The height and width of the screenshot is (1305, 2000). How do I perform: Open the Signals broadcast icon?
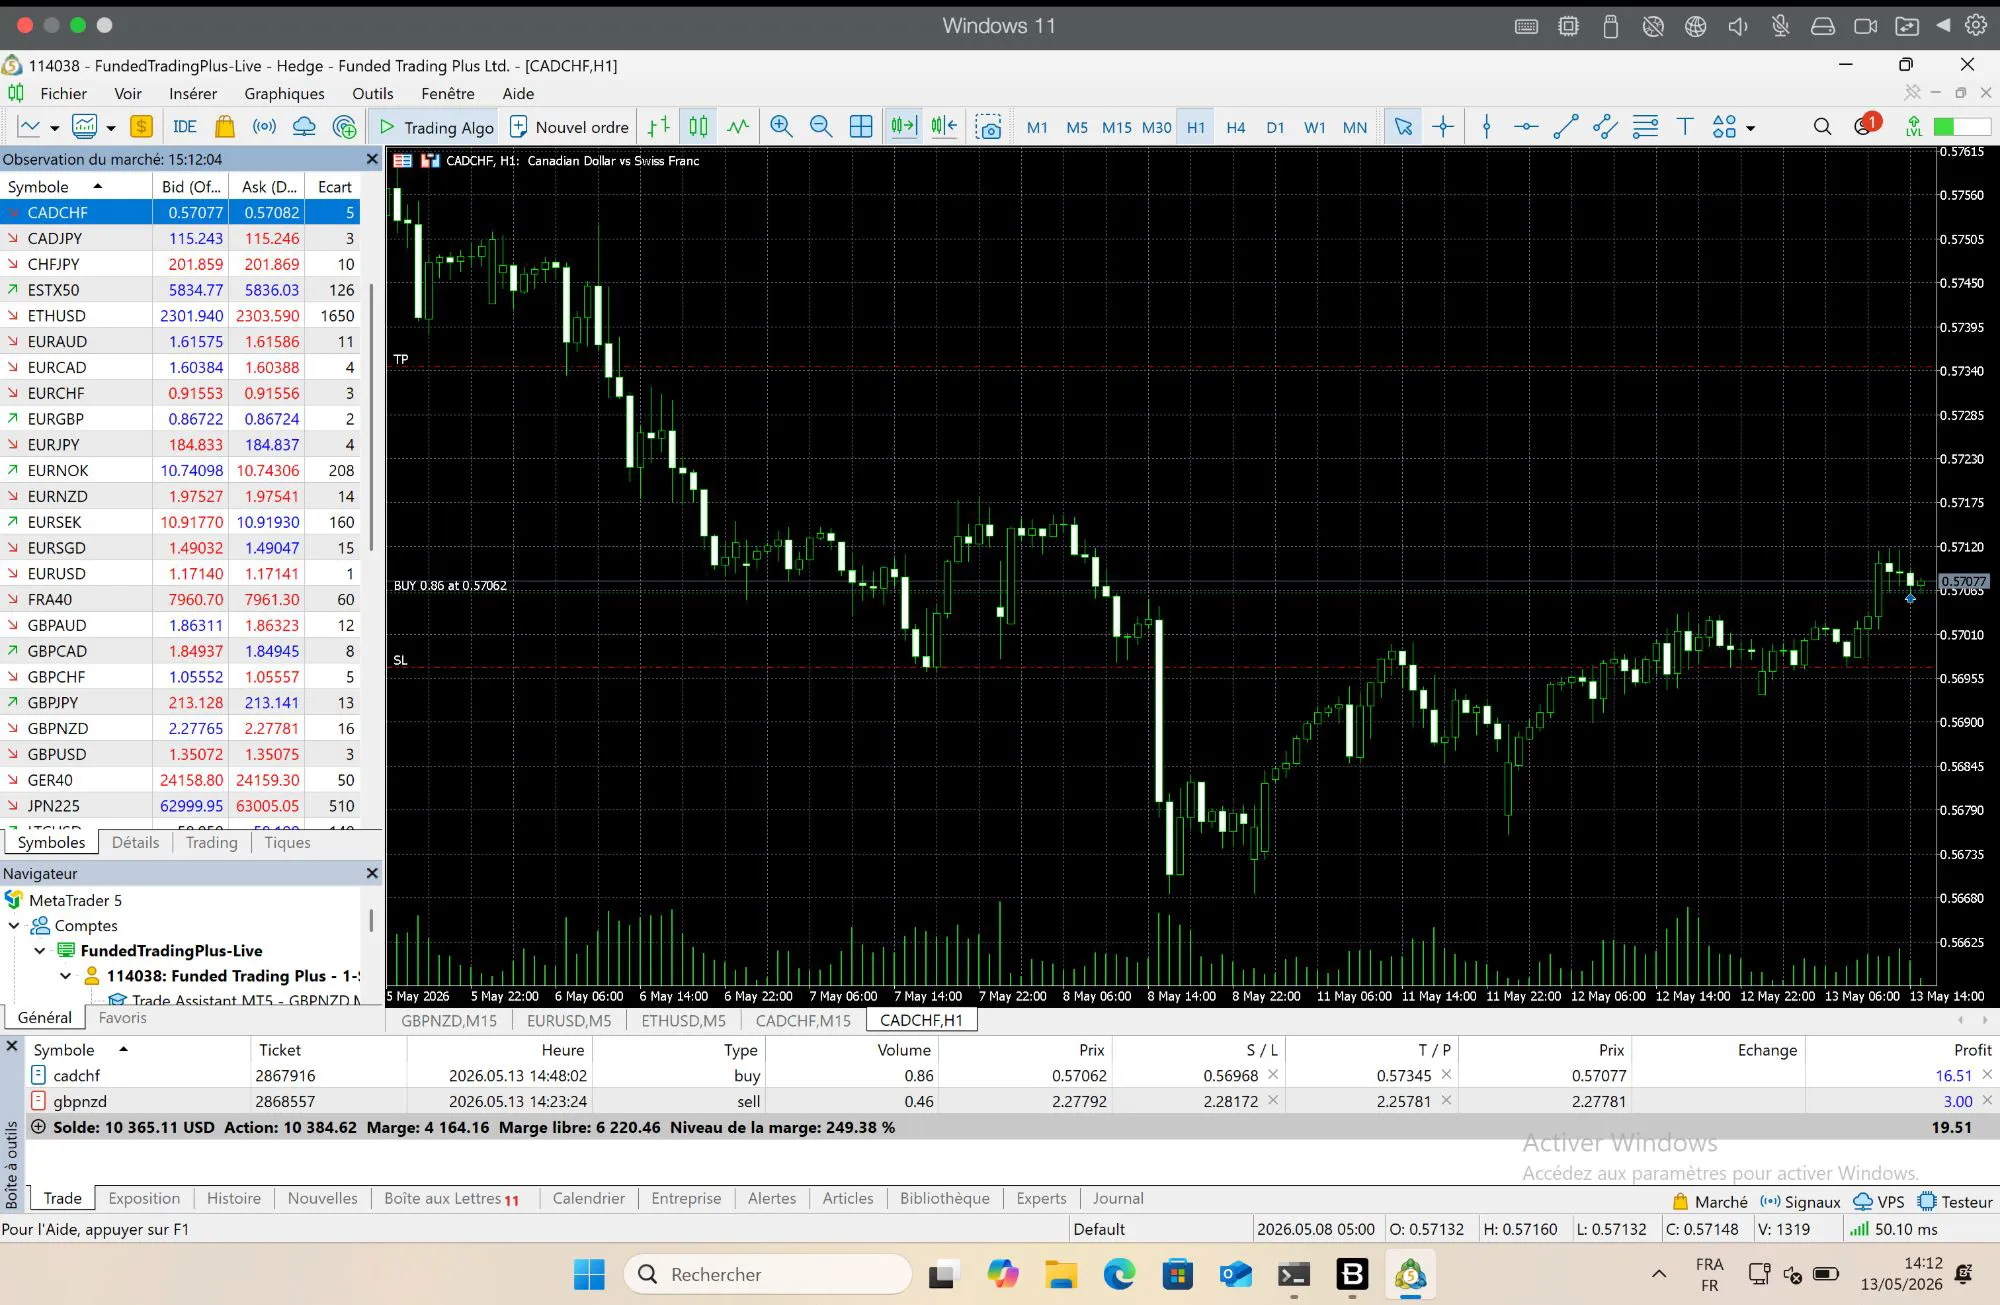click(264, 127)
